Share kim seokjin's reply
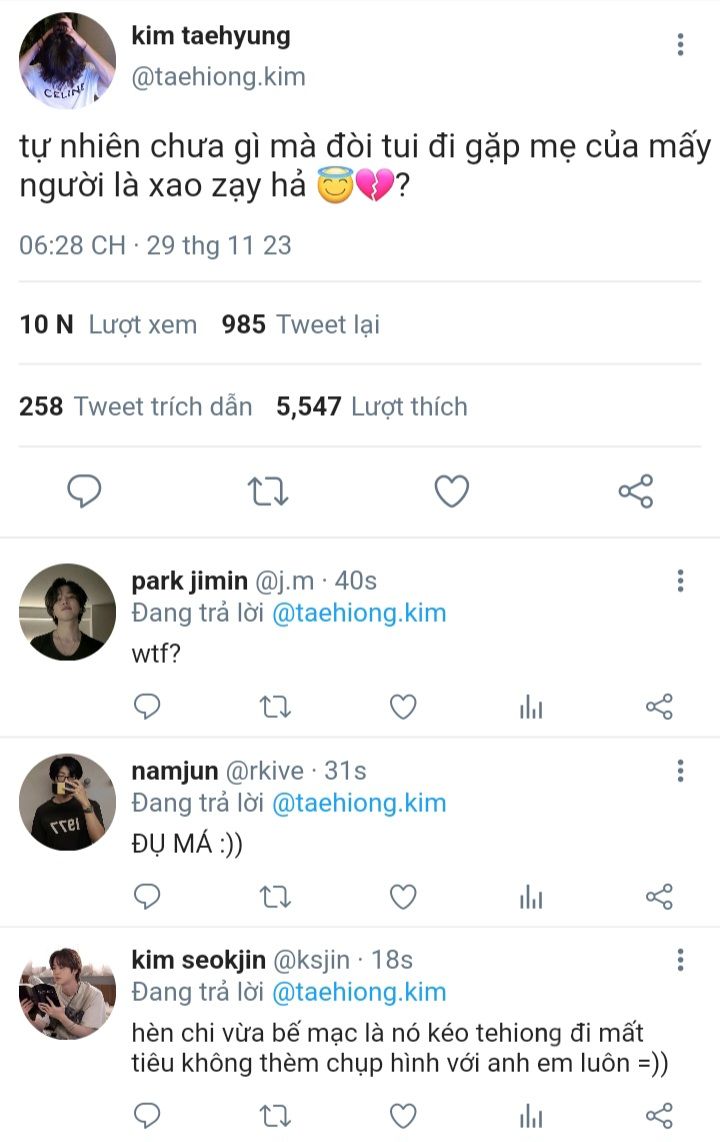Image resolution: width=720 pixels, height=1142 pixels. point(659,1115)
